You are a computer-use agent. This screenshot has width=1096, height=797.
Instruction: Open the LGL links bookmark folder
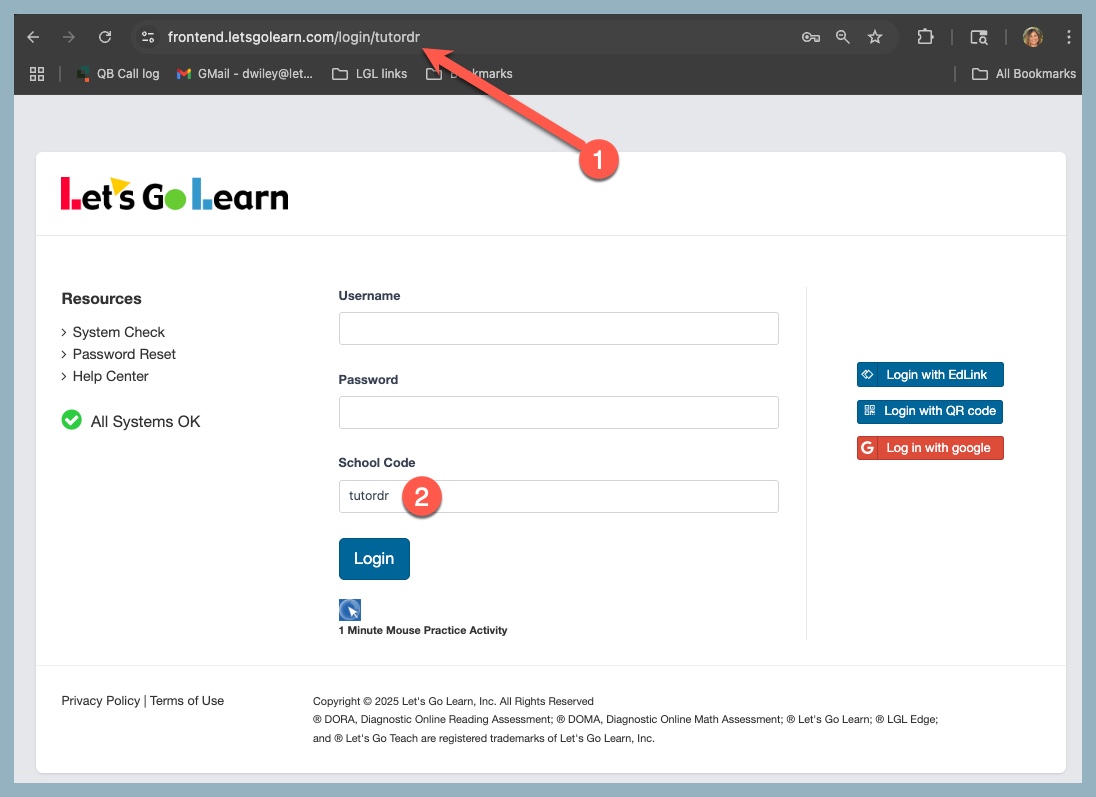click(369, 73)
